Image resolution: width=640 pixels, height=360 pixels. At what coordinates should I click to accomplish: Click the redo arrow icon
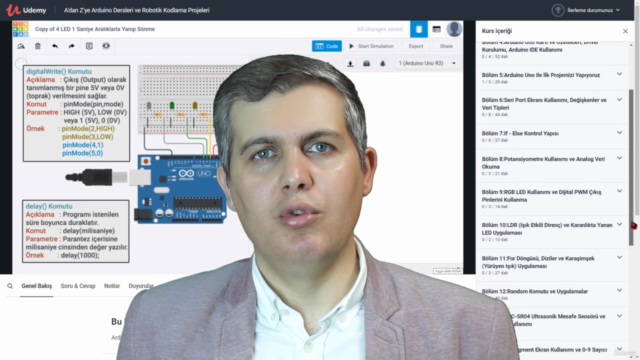point(71,46)
